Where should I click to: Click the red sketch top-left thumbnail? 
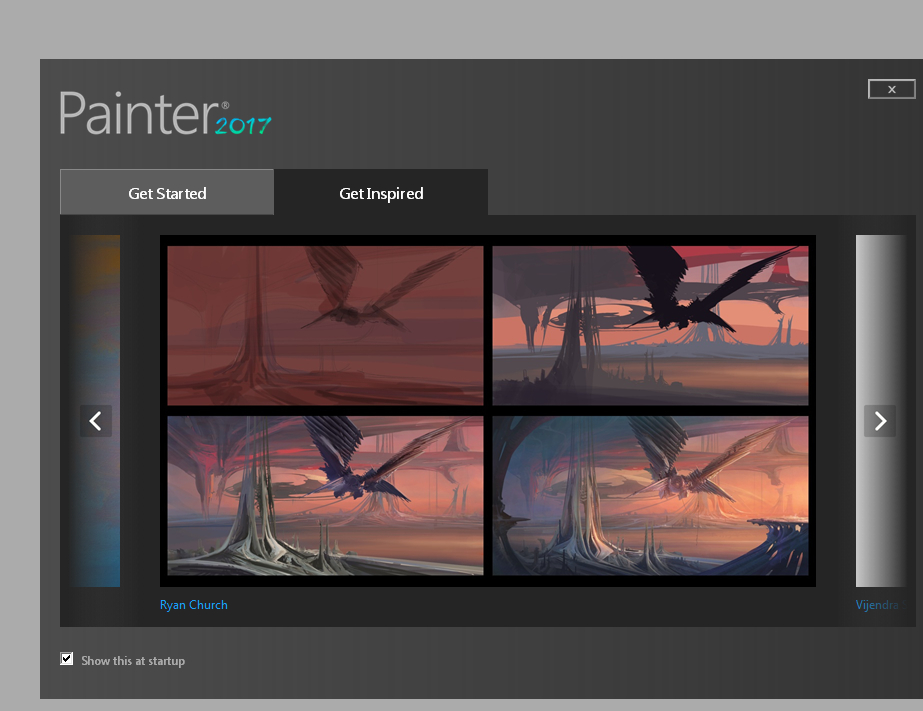pos(326,325)
